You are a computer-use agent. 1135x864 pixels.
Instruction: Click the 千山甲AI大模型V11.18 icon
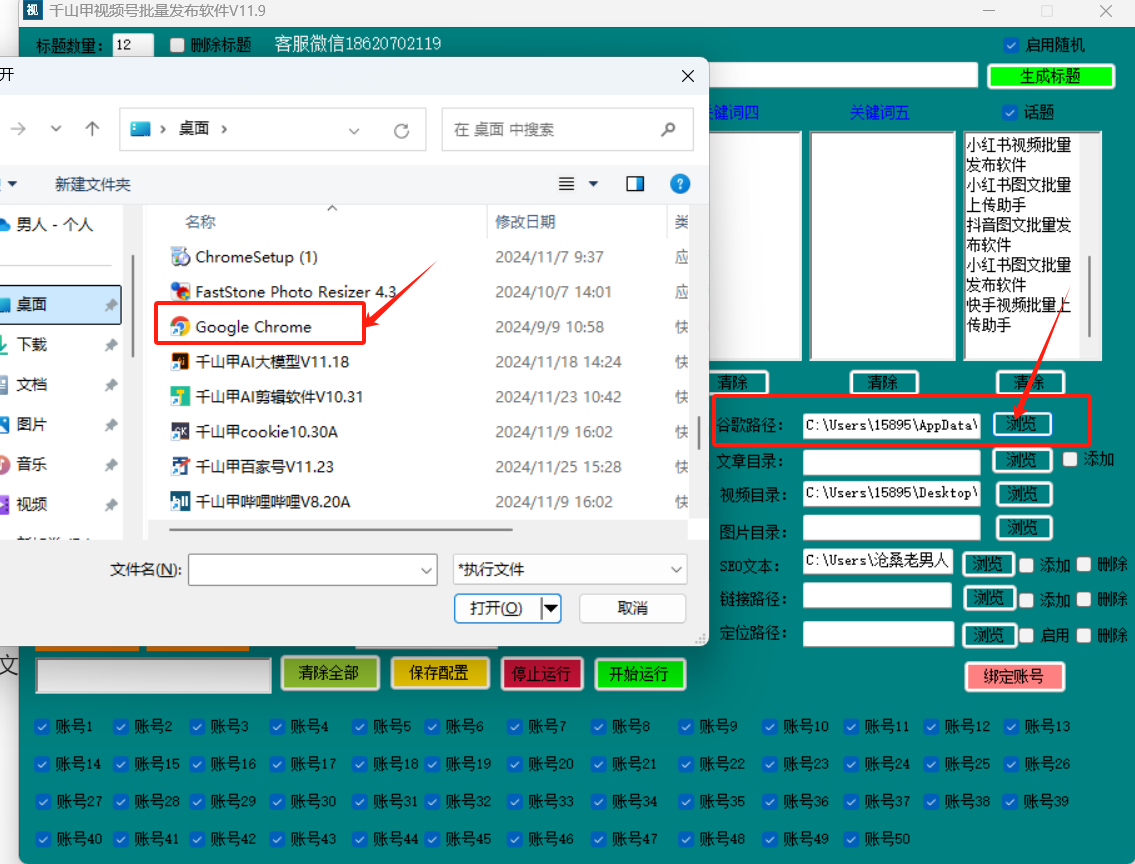tap(180, 361)
